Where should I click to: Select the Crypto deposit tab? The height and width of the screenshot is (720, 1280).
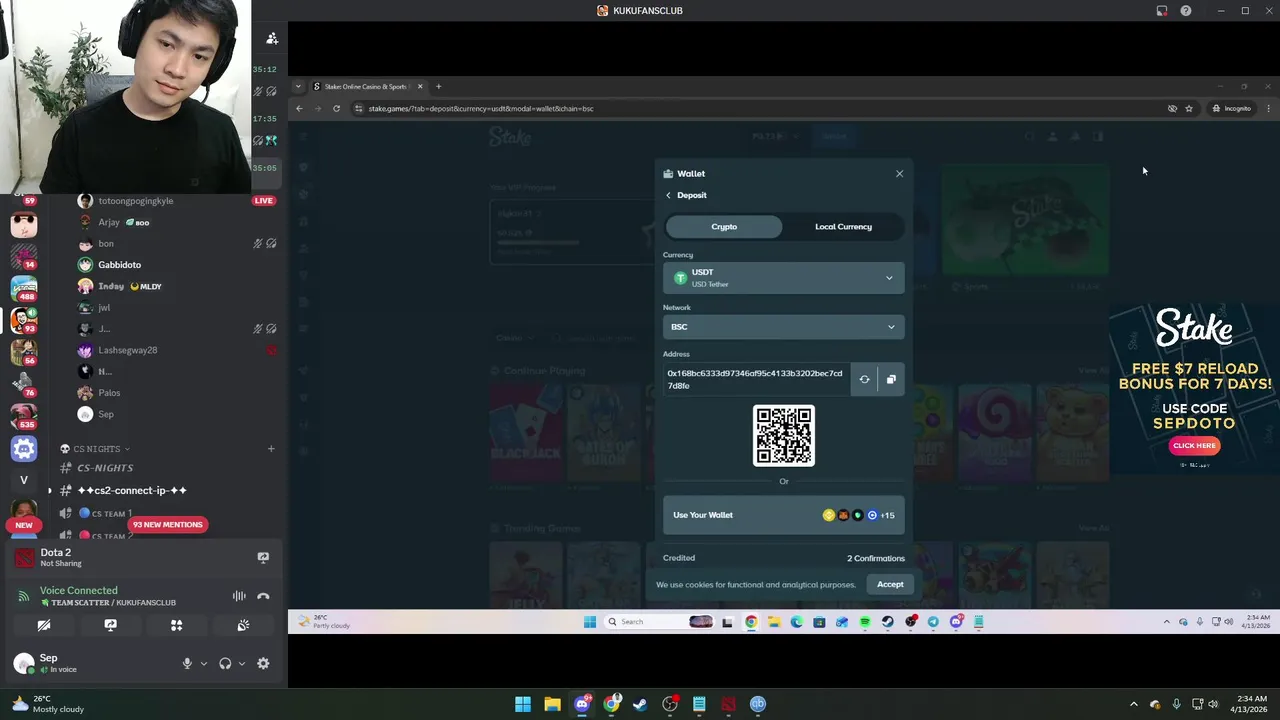point(724,227)
